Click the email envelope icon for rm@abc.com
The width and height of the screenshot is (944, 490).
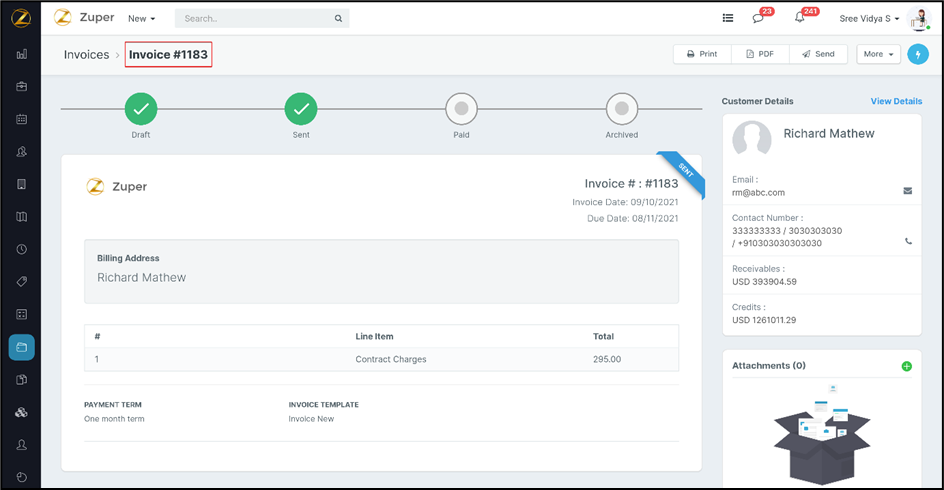[x=907, y=191]
